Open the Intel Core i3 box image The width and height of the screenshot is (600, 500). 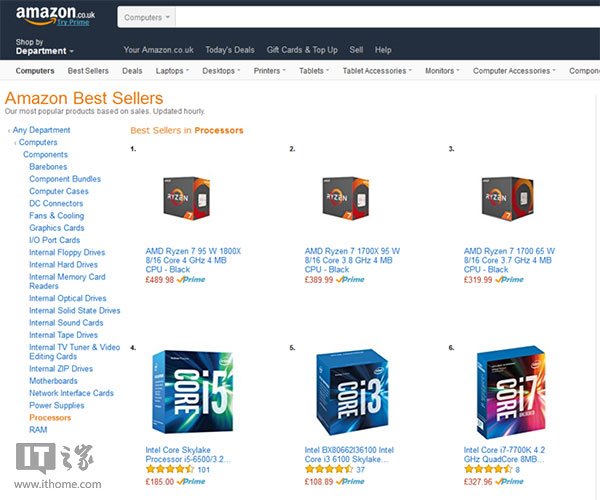tap(352, 393)
